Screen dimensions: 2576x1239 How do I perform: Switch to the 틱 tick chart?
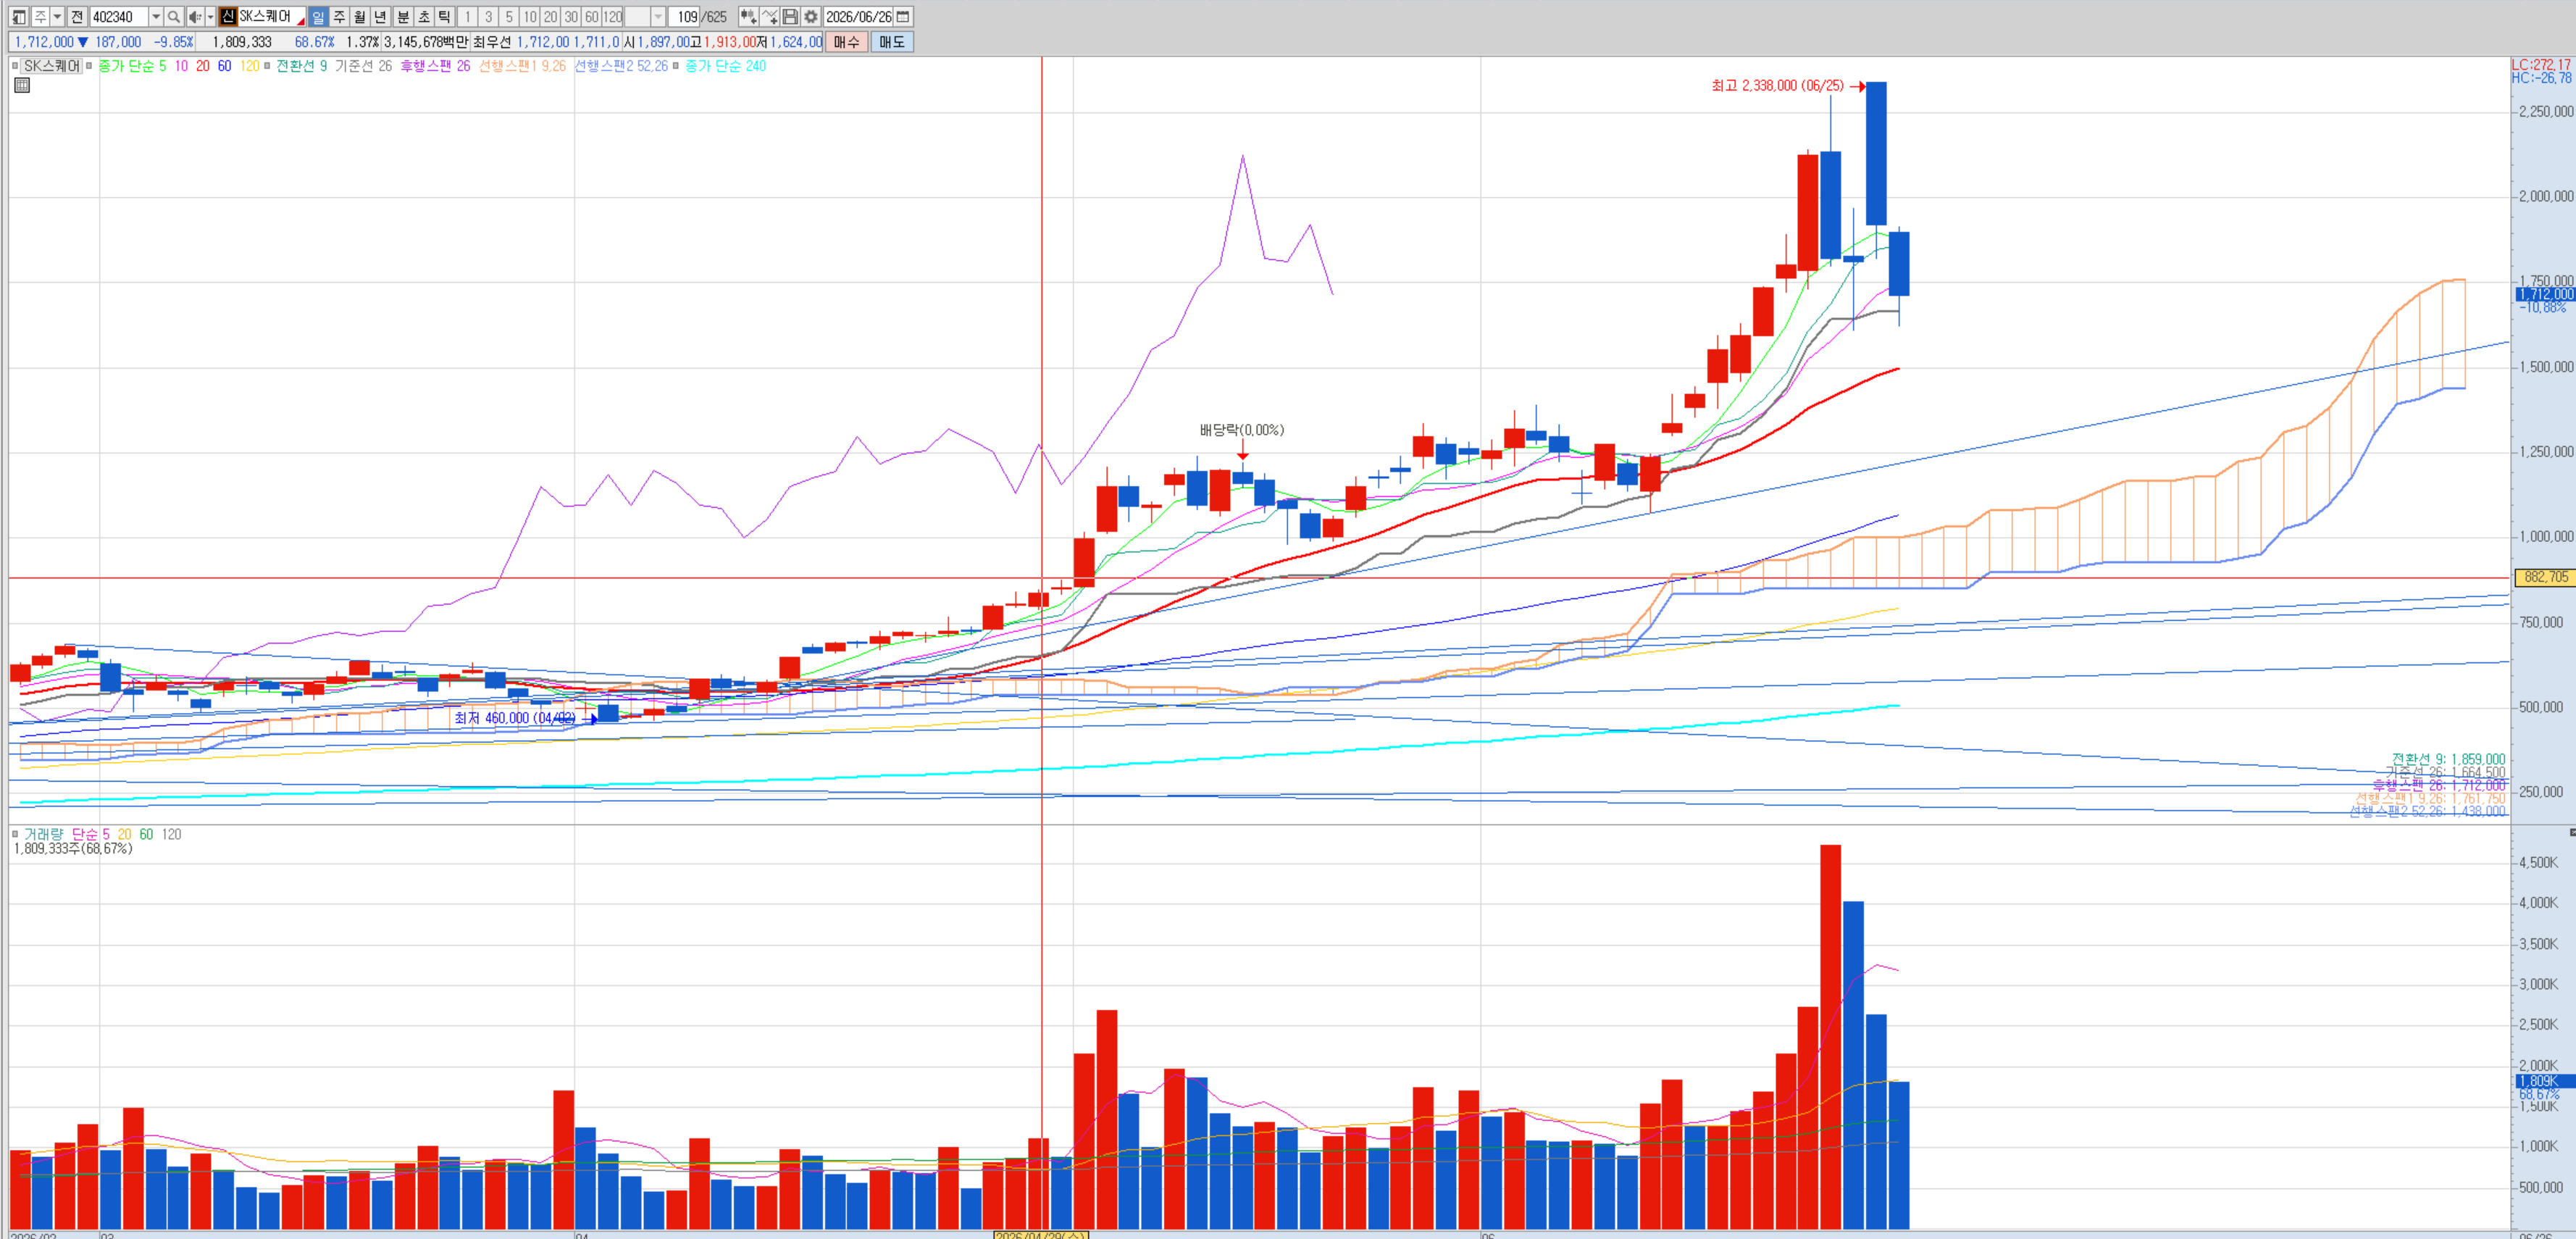(445, 17)
